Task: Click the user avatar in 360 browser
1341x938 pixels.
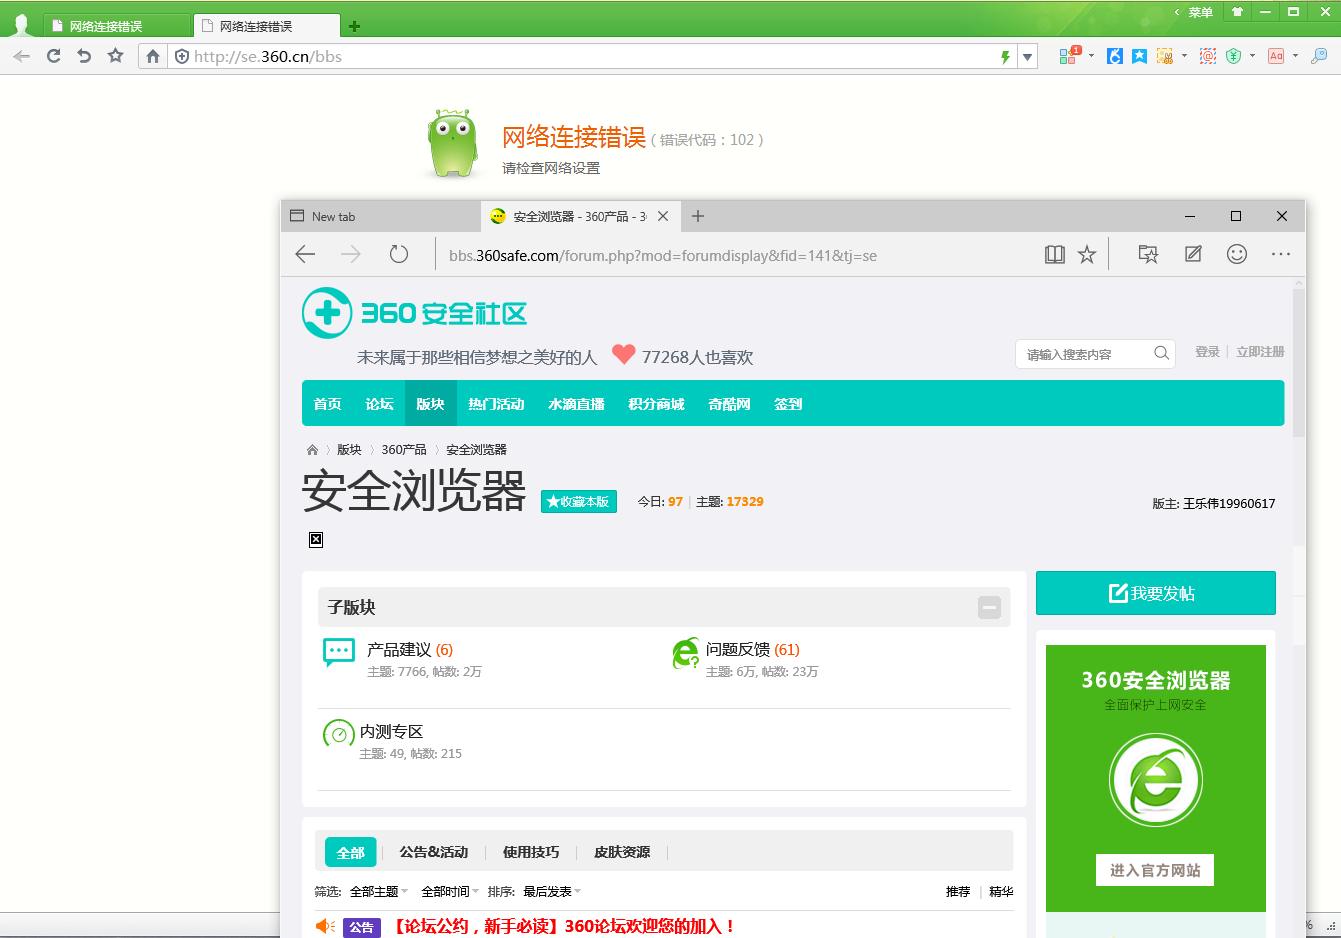Action: 21,24
